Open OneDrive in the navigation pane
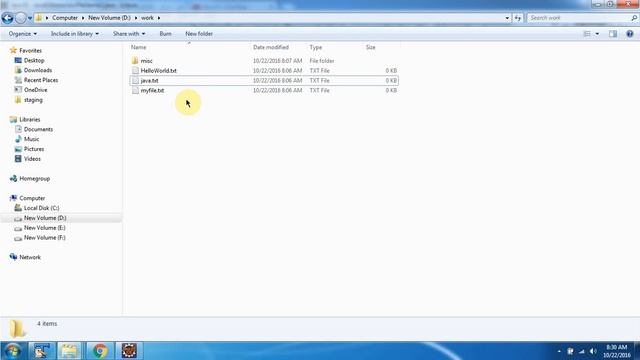The height and width of the screenshot is (360, 640). [x=36, y=90]
